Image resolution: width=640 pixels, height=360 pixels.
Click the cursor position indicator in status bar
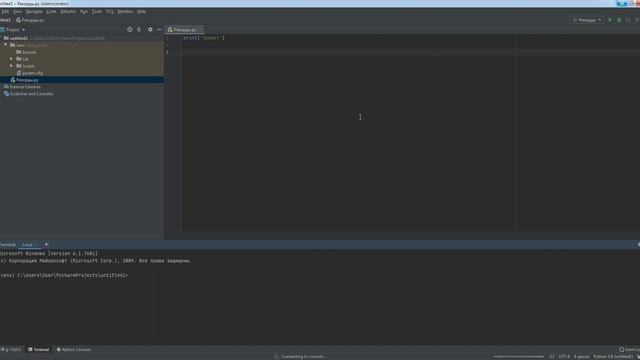552,357
